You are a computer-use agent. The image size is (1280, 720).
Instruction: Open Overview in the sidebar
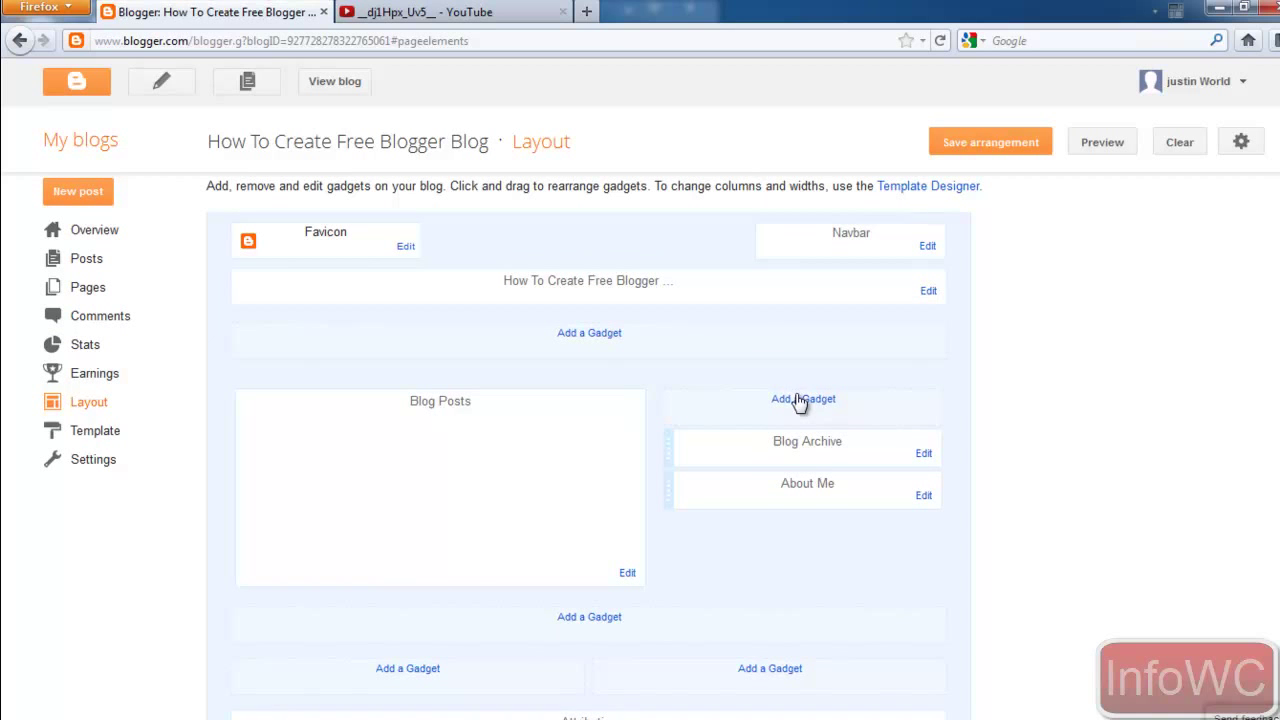(94, 230)
